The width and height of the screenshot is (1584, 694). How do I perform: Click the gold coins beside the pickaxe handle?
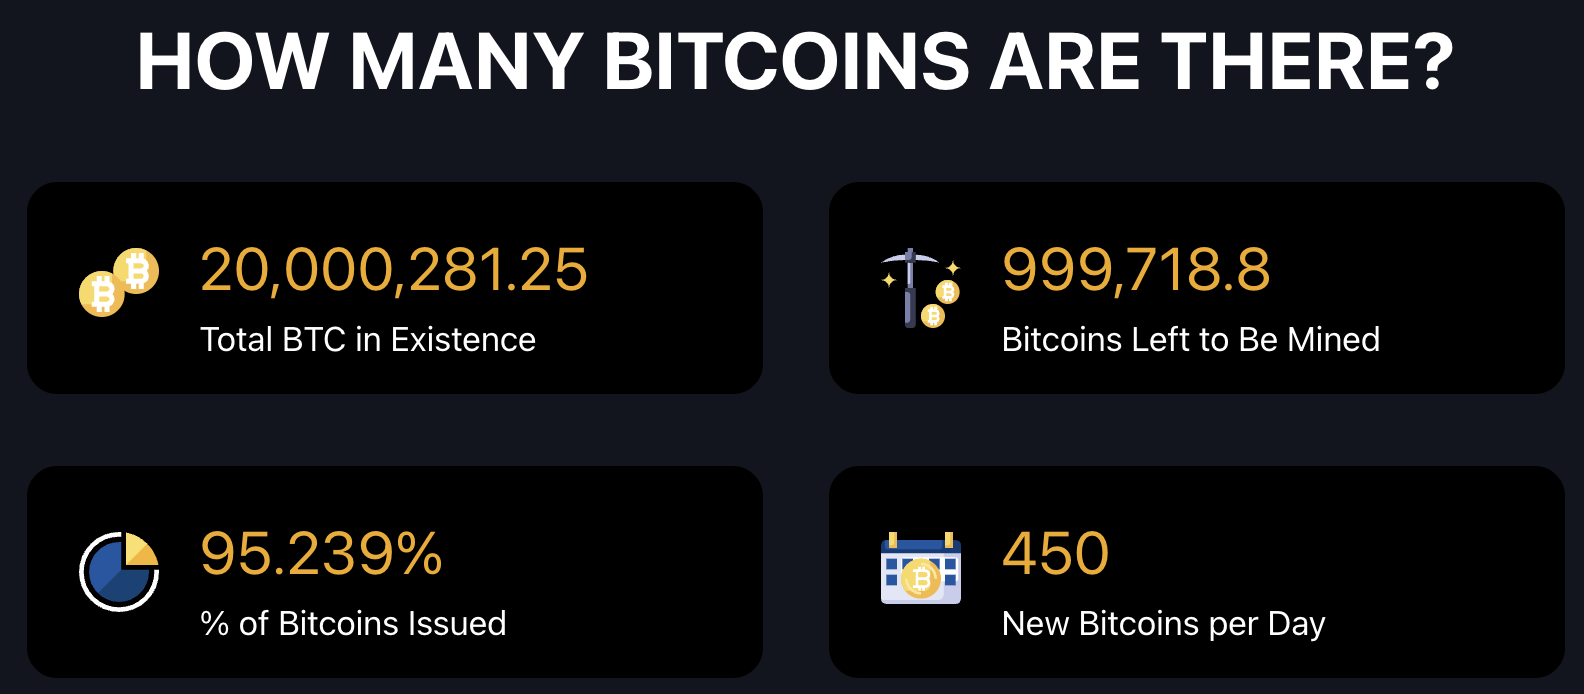(941, 304)
